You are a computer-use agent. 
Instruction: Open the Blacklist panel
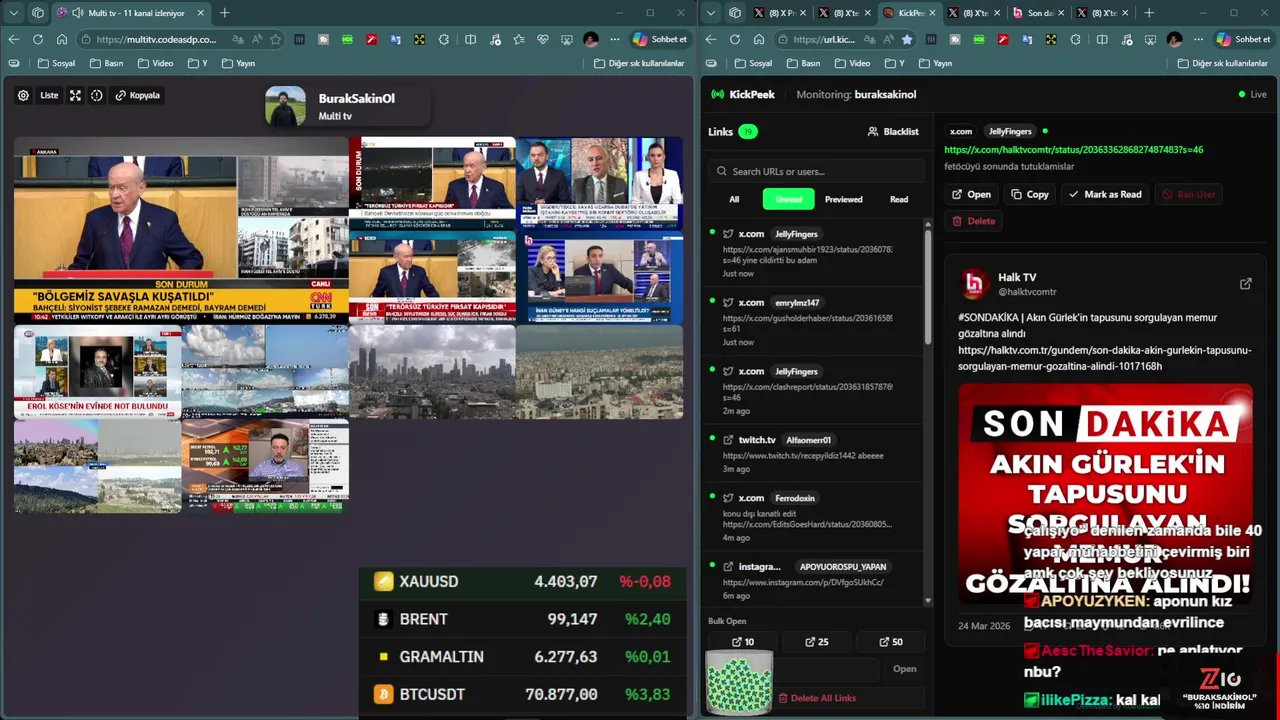pyautogui.click(x=893, y=131)
